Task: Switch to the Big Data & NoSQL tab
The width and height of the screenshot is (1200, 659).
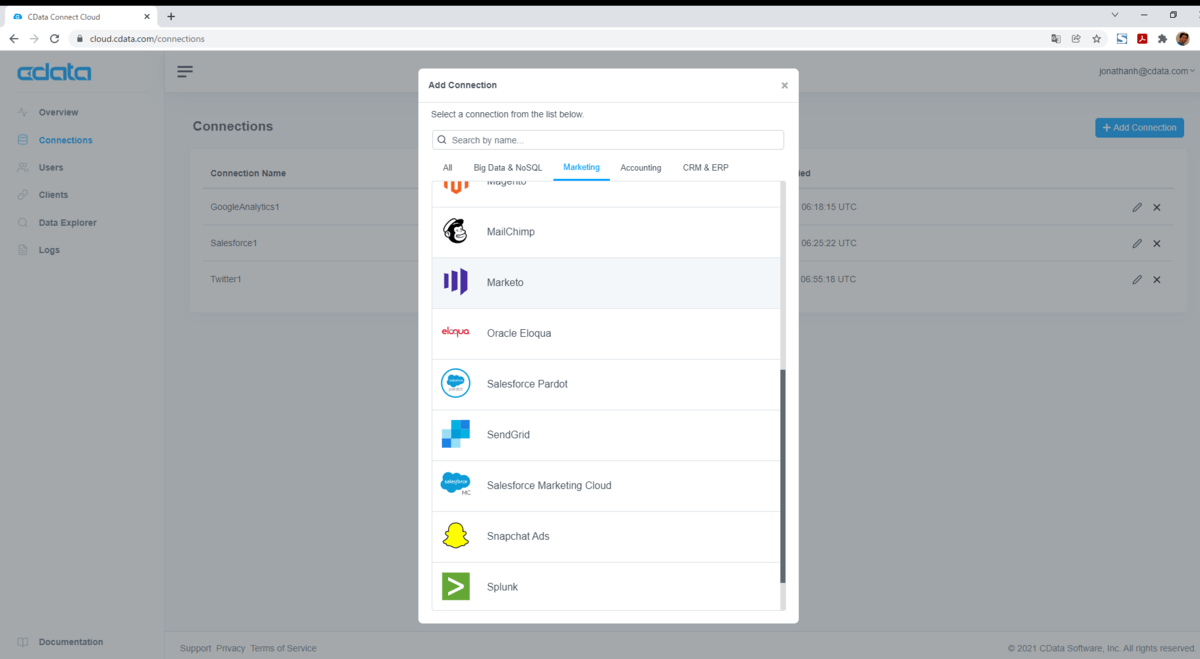Action: pos(508,168)
